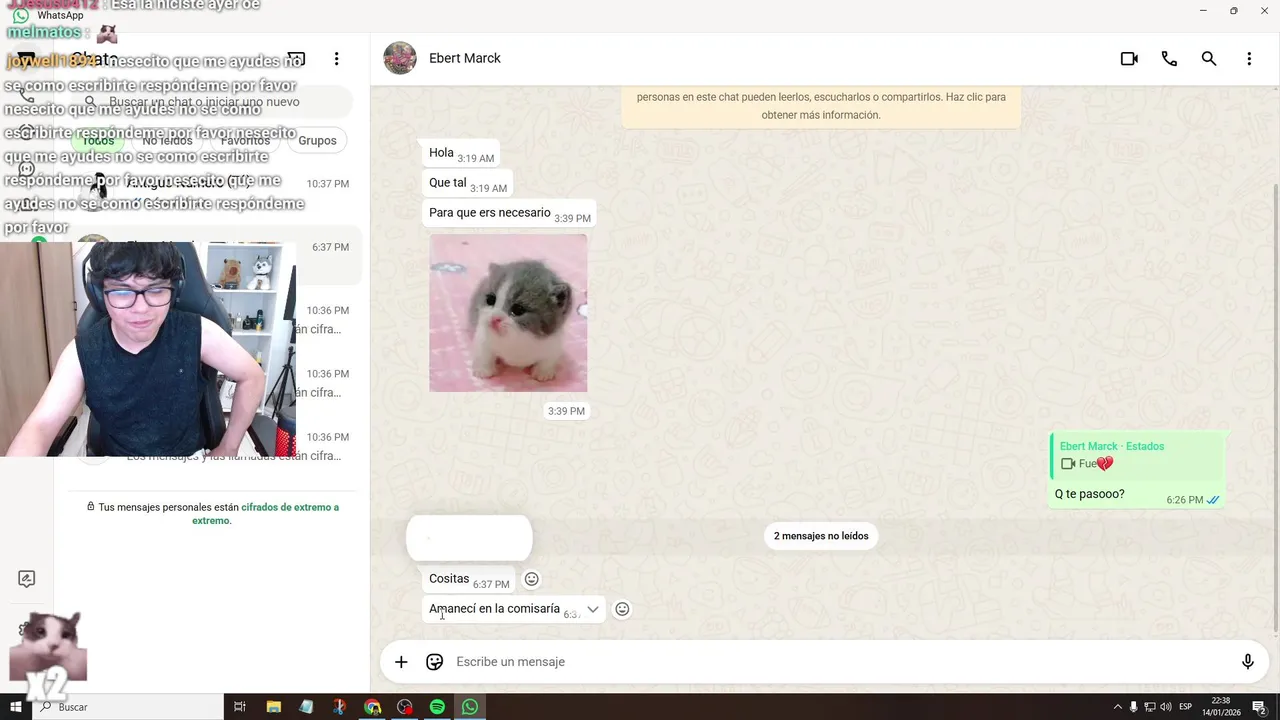Open the Windows Start menu
Viewport: 1280px width, 720px height.
click(x=16, y=707)
